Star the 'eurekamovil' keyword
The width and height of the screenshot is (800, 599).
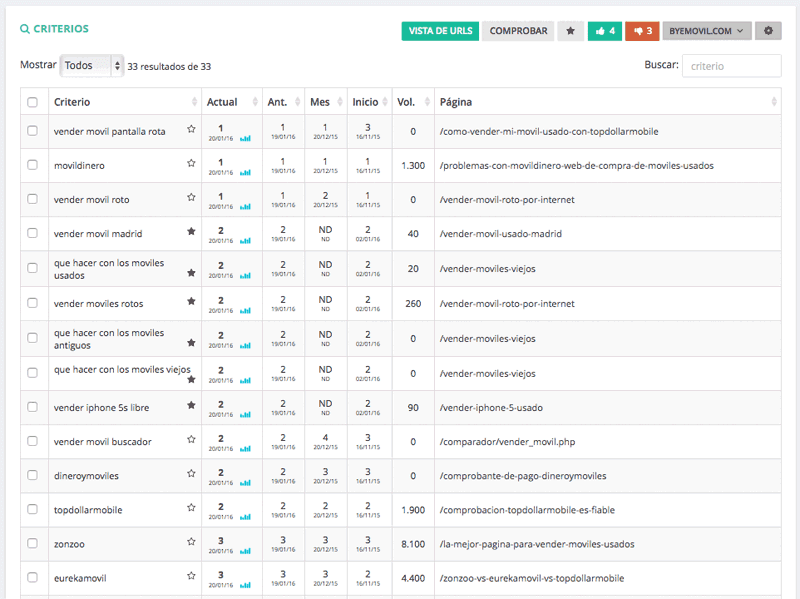(191, 576)
